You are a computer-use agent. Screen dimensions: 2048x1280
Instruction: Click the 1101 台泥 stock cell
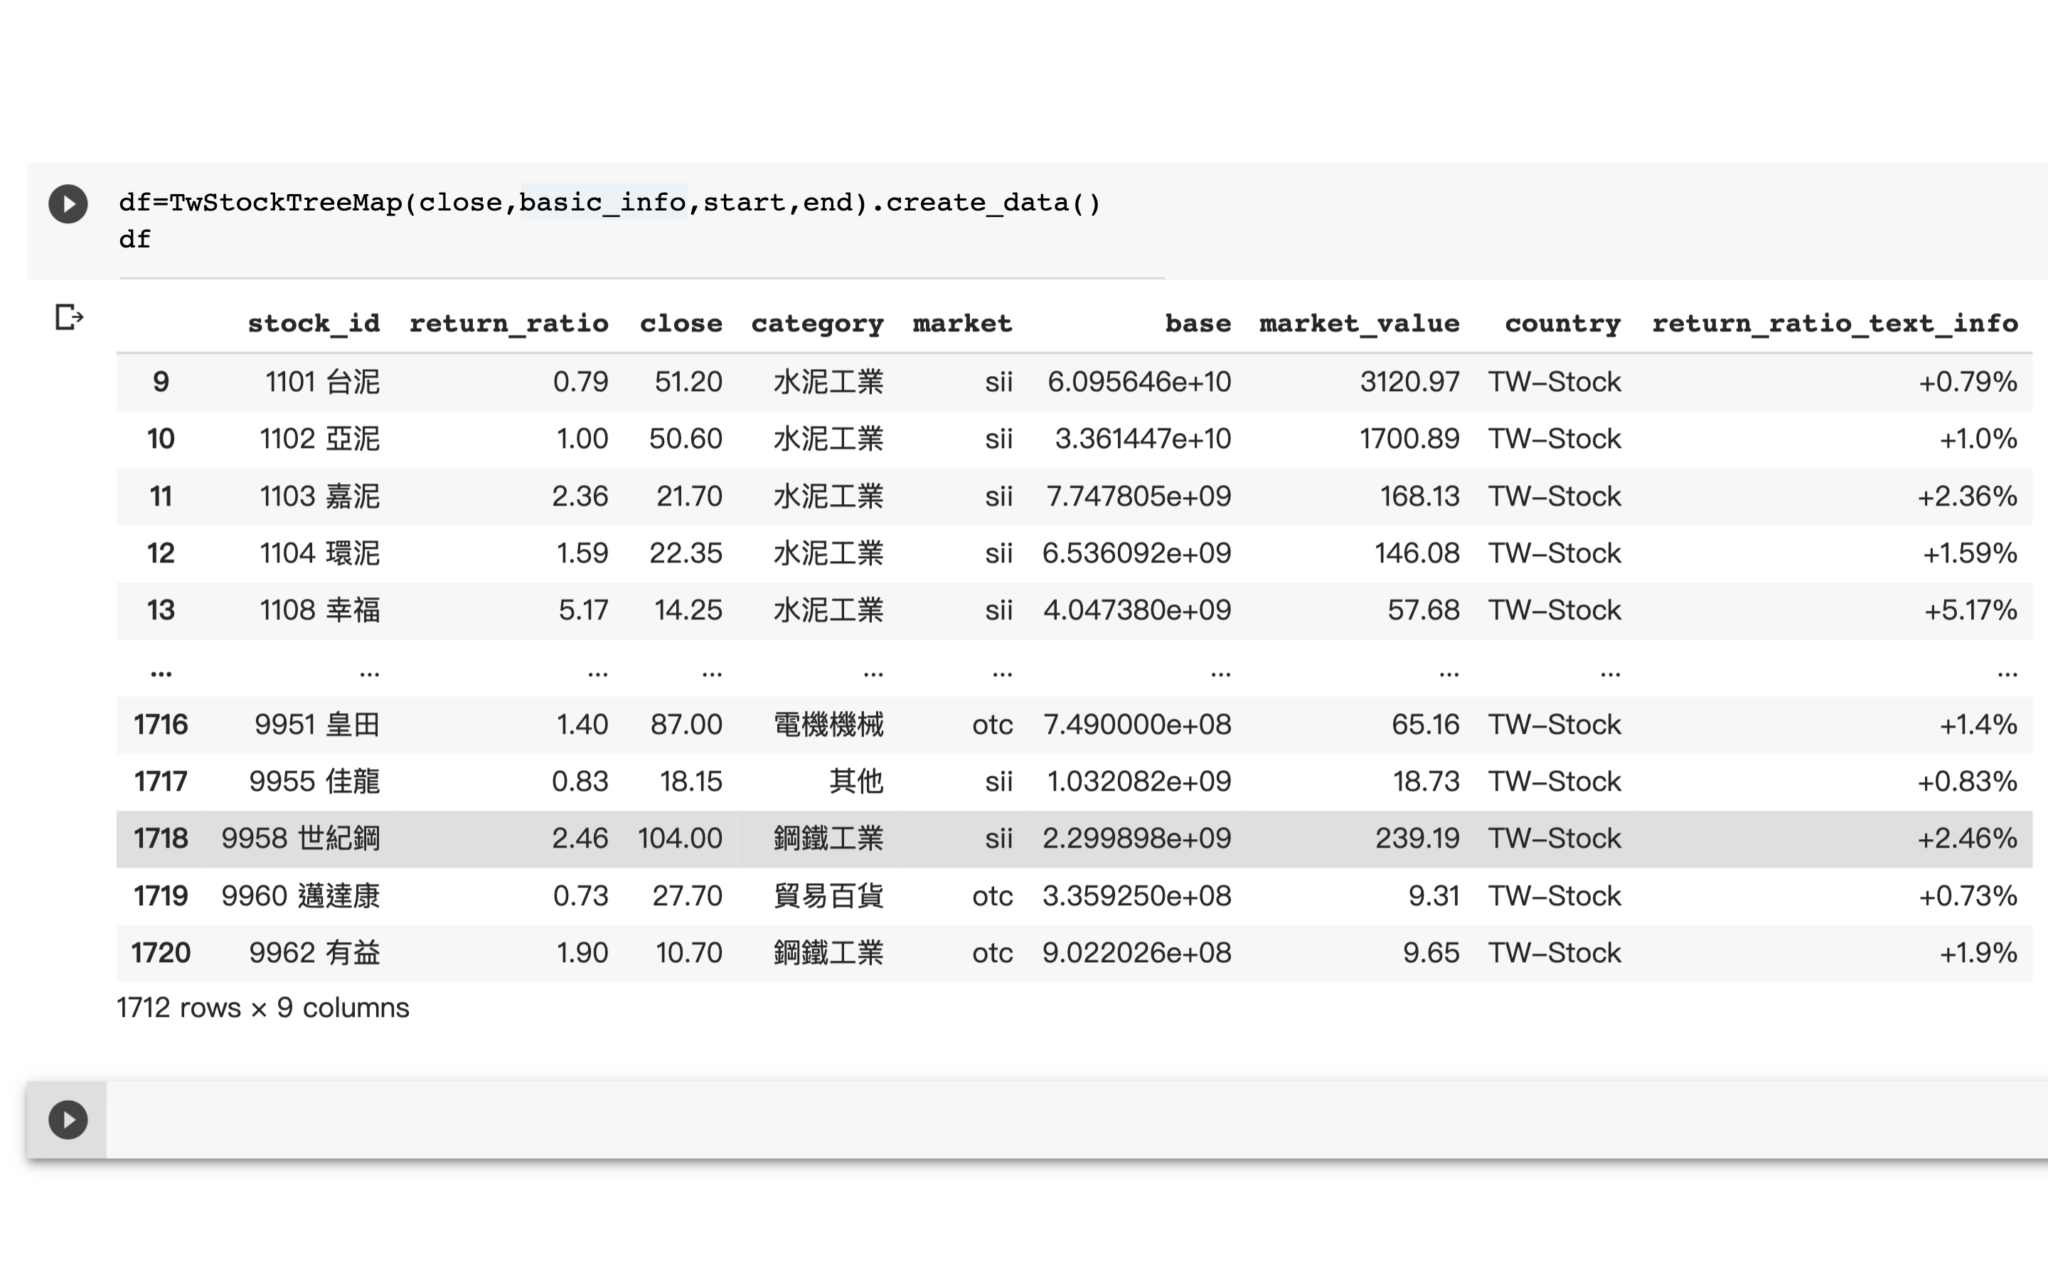click(322, 382)
